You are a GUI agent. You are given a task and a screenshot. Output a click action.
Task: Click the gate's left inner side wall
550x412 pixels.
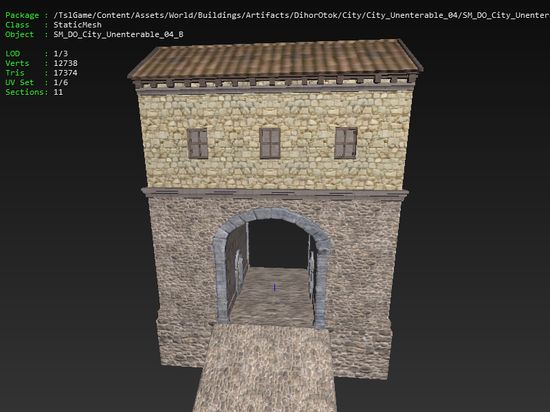click(x=237, y=266)
